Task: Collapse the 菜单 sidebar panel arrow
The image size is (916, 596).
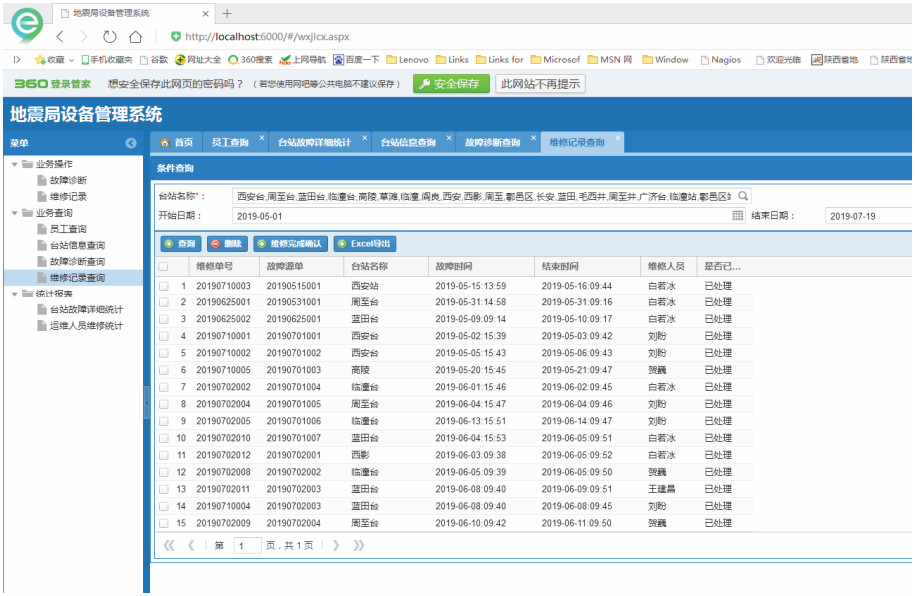Action: [131, 143]
